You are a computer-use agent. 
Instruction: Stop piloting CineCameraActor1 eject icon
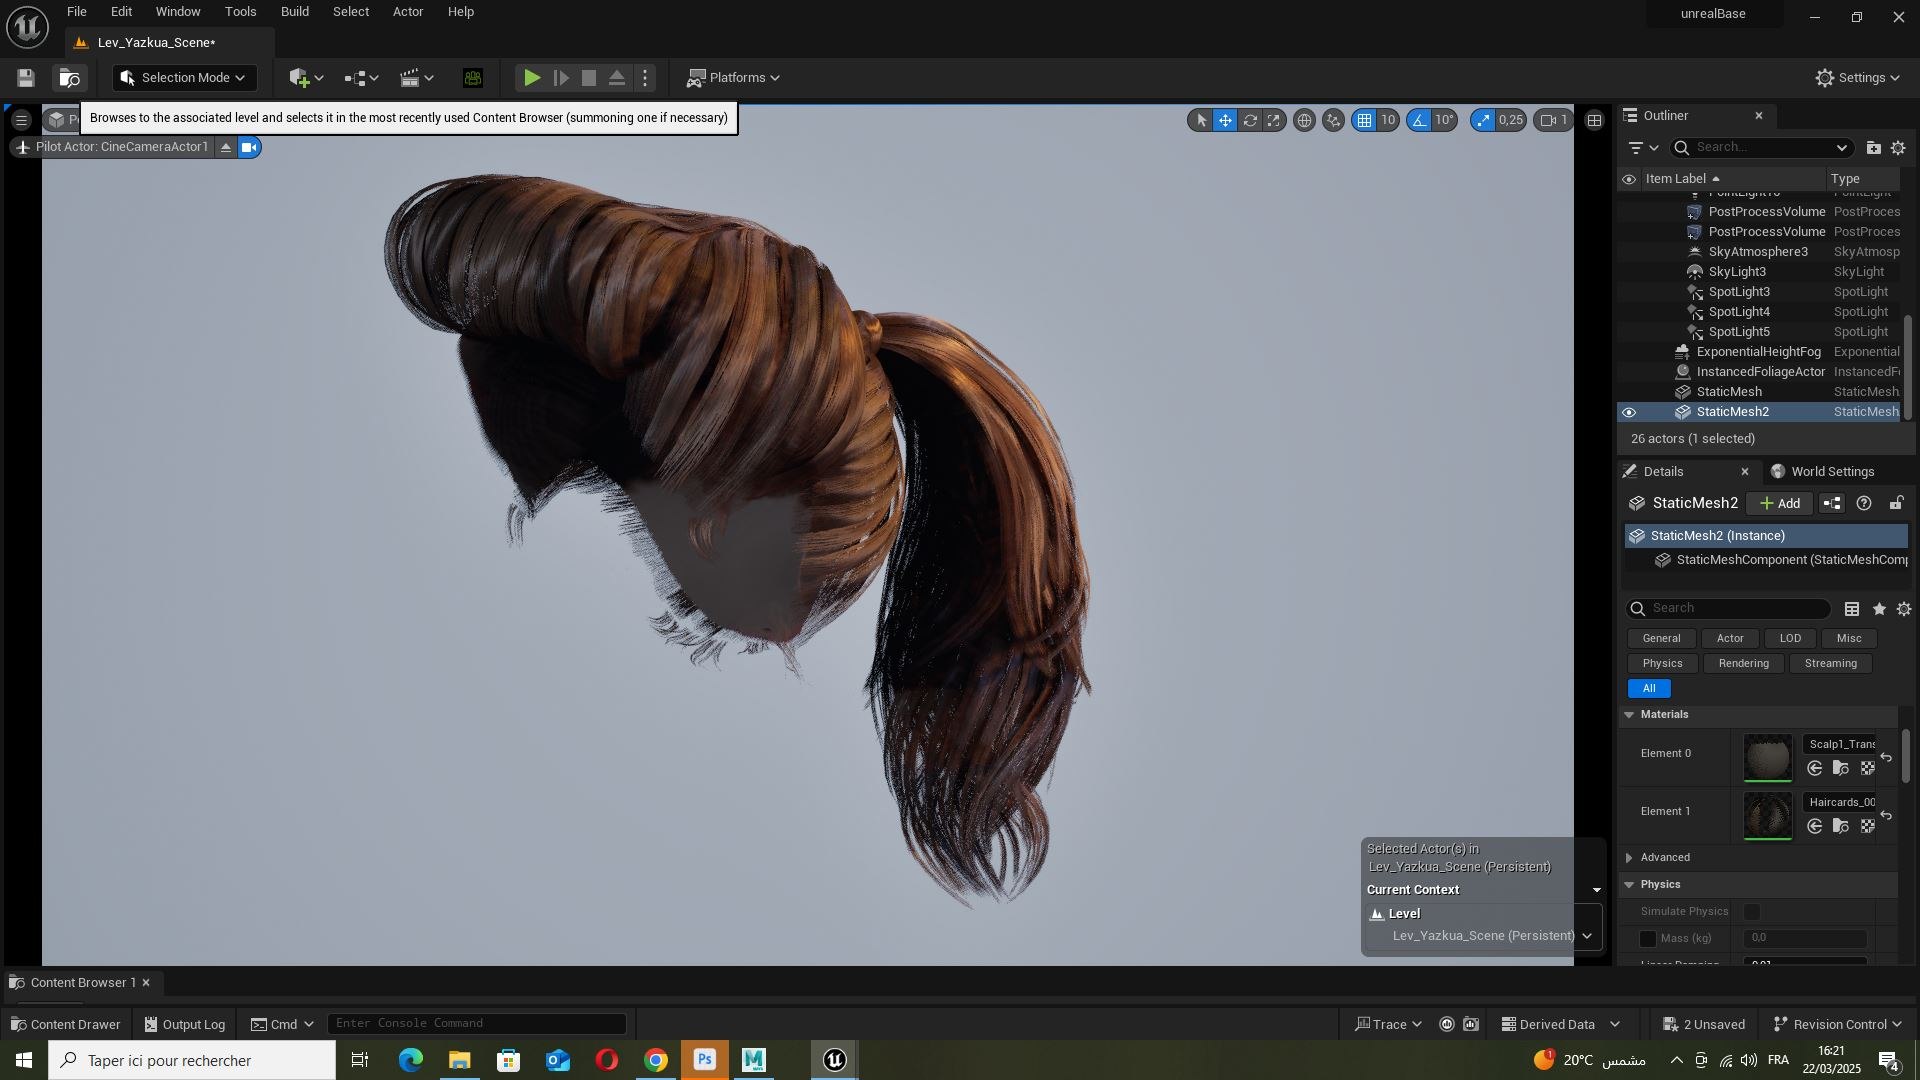point(226,148)
